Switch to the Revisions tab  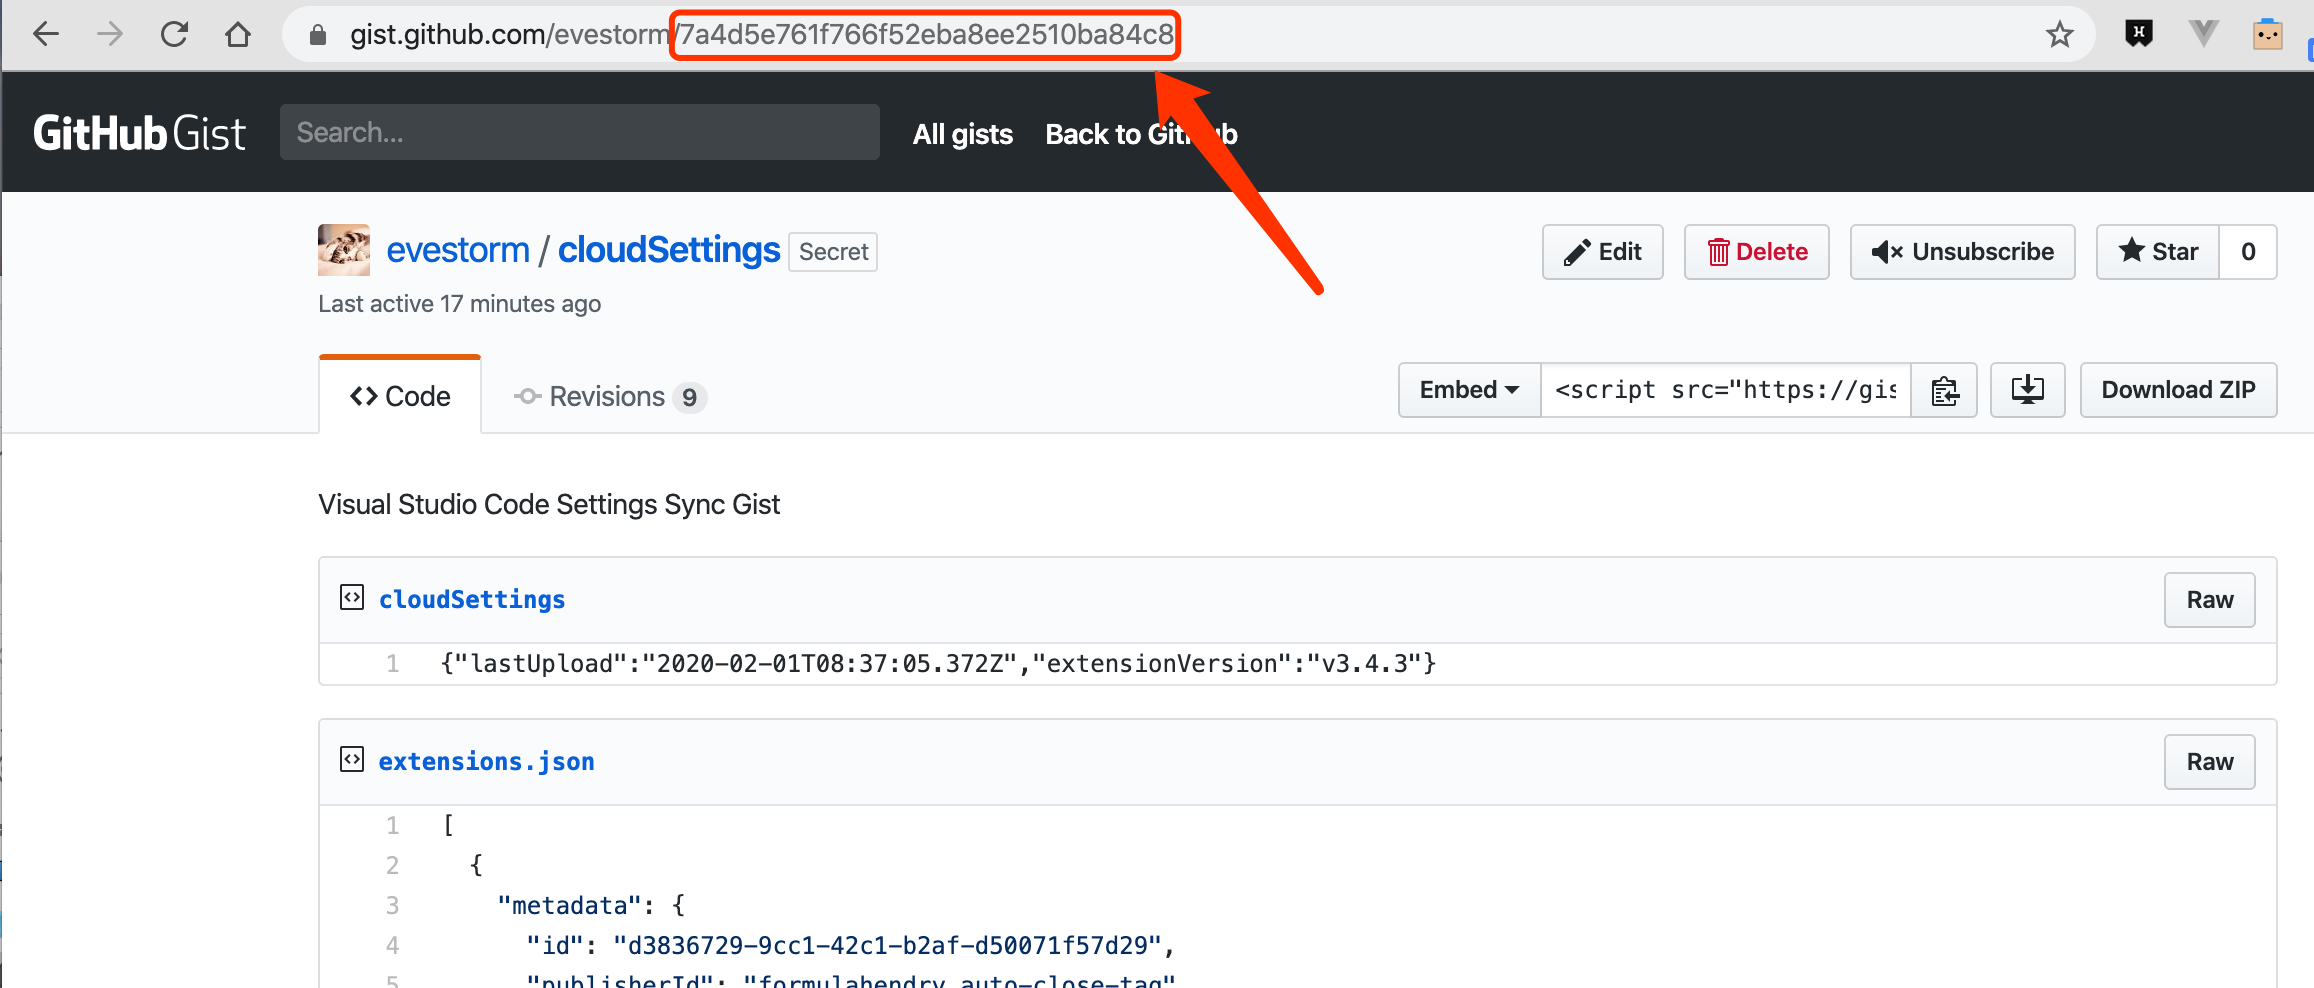tap(610, 397)
